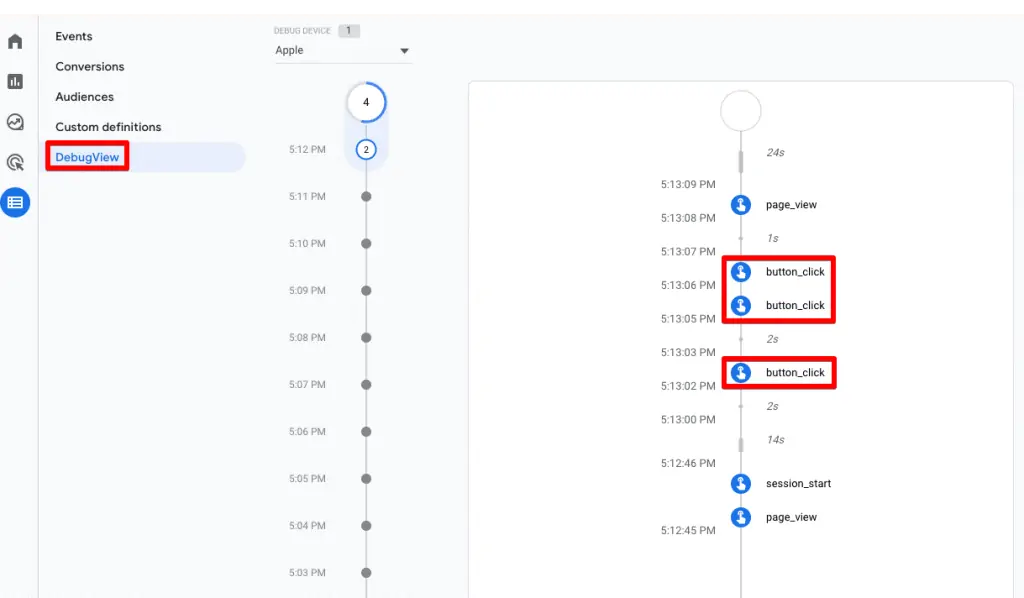Switch to the DebugView section
This screenshot has height=598, width=1024.
(x=87, y=157)
